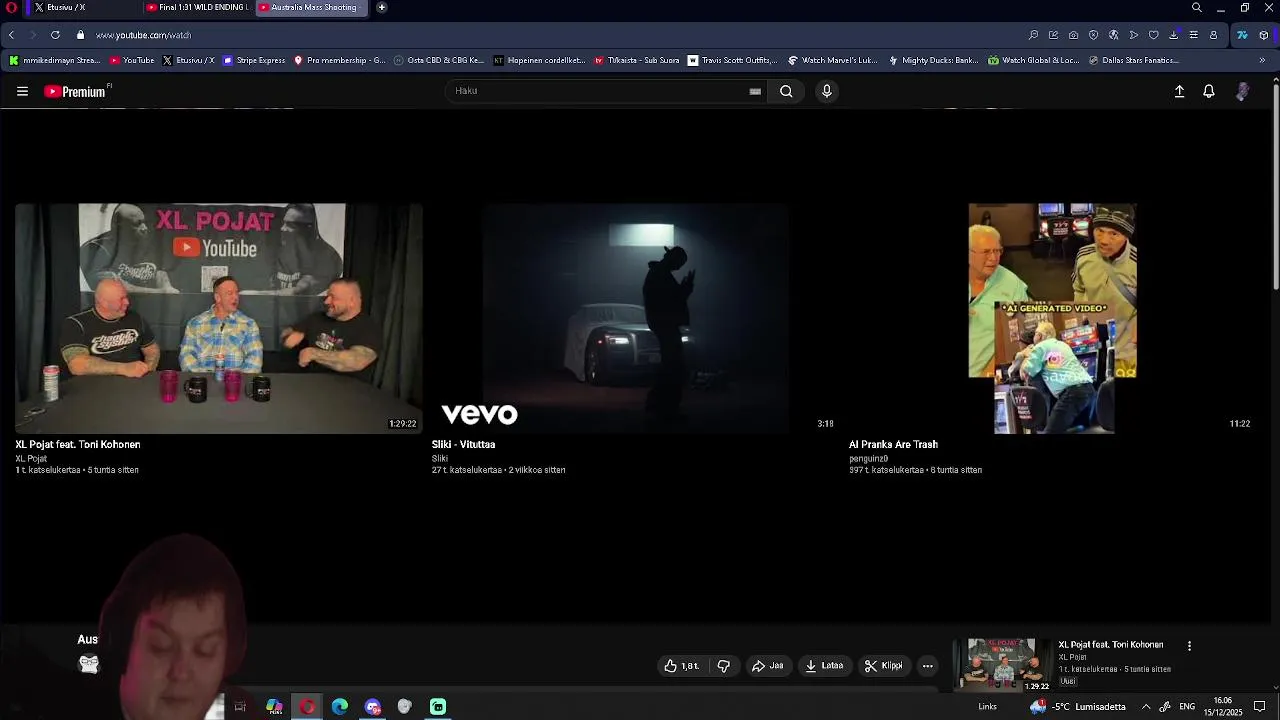Open the YouTube upload/create icon
This screenshot has height=720, width=1280.
pyautogui.click(x=1179, y=91)
